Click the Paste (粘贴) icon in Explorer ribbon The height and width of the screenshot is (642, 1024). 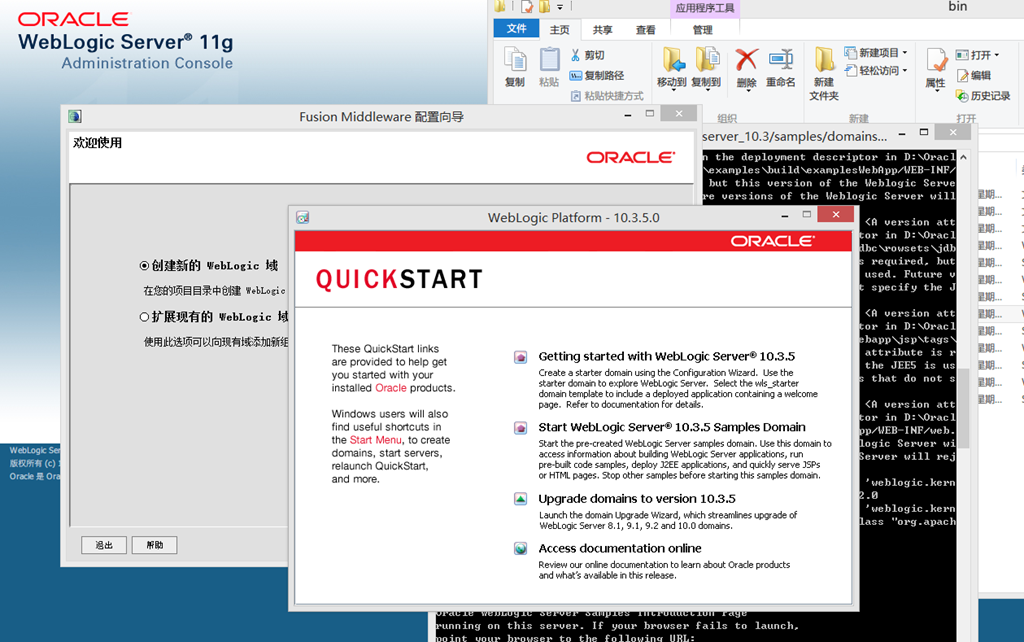tap(549, 60)
